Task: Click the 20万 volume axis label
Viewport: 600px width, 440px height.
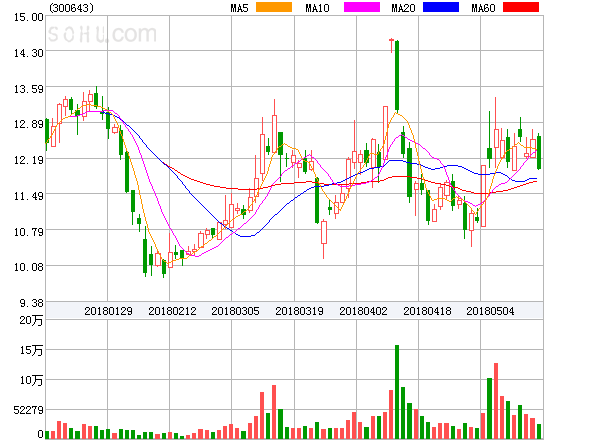Action: [31, 320]
